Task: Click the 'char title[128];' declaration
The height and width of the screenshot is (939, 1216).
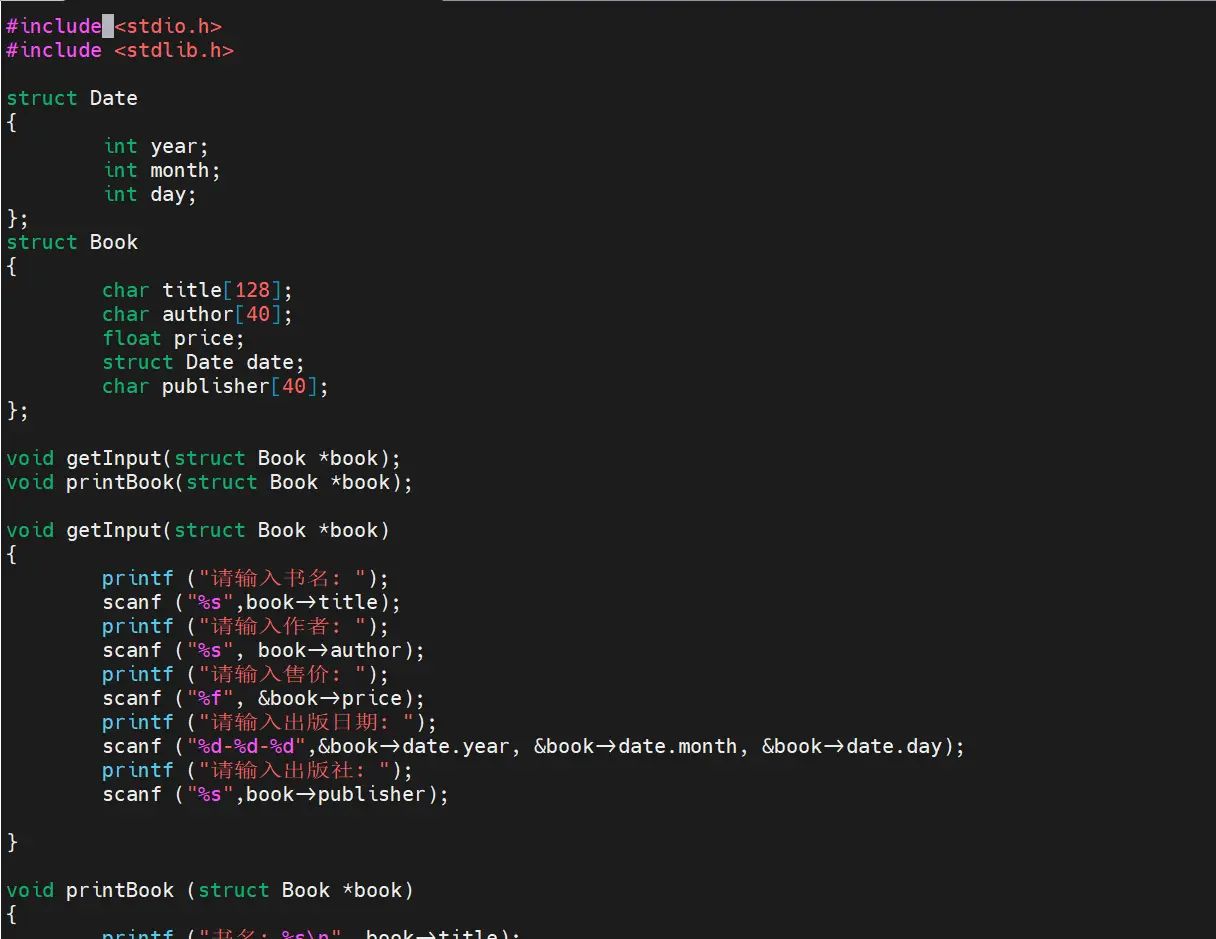Action: pyautogui.click(x=198, y=290)
